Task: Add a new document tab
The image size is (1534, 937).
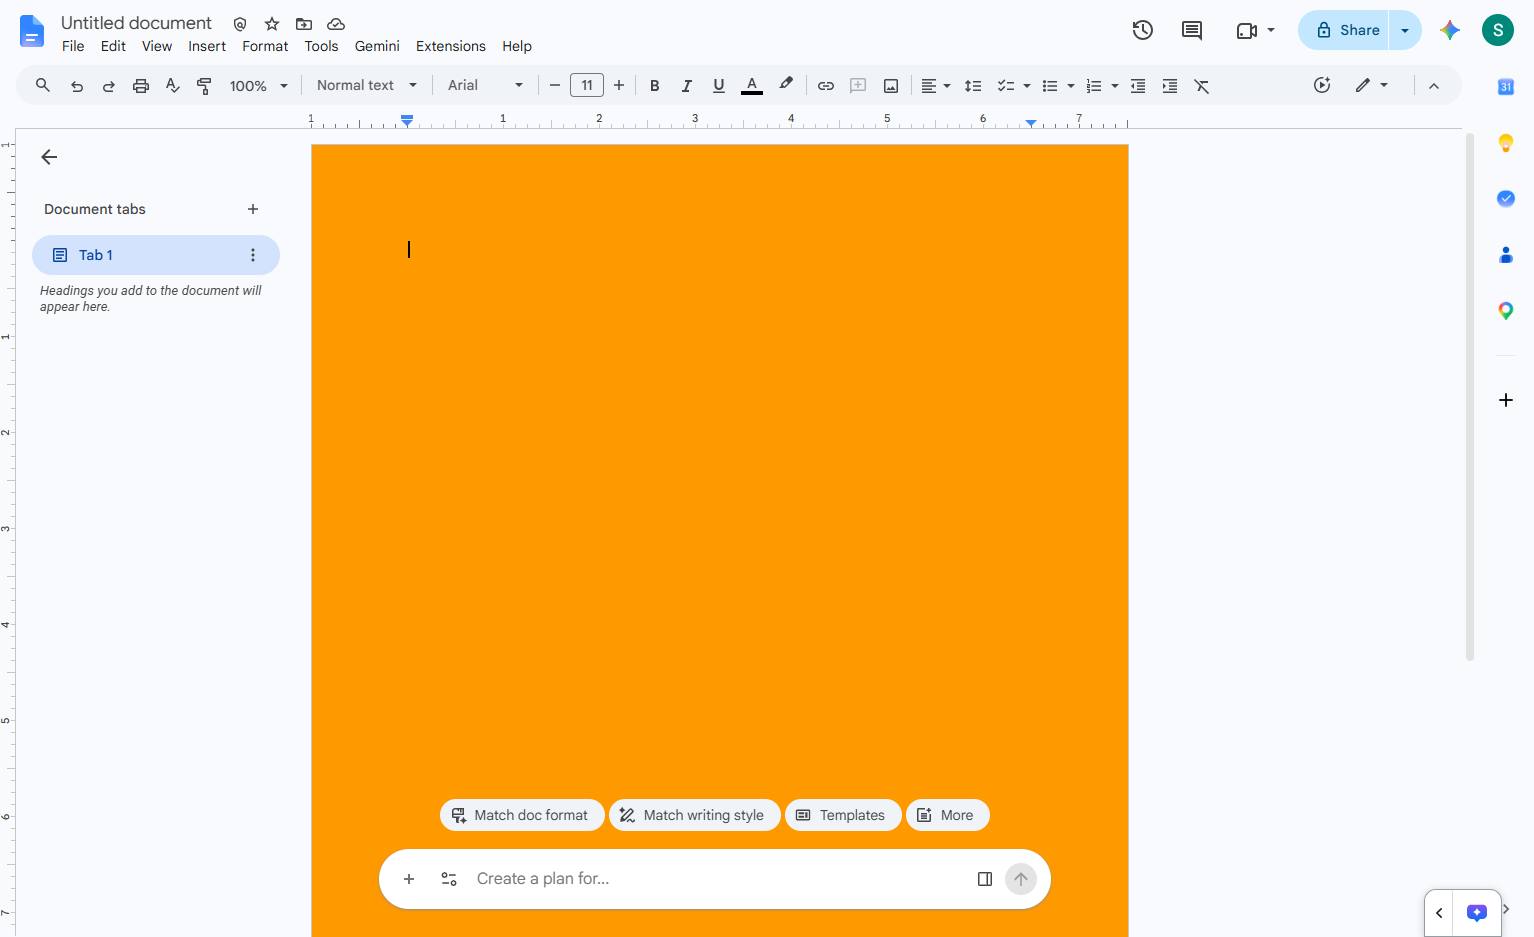Action: 253,209
